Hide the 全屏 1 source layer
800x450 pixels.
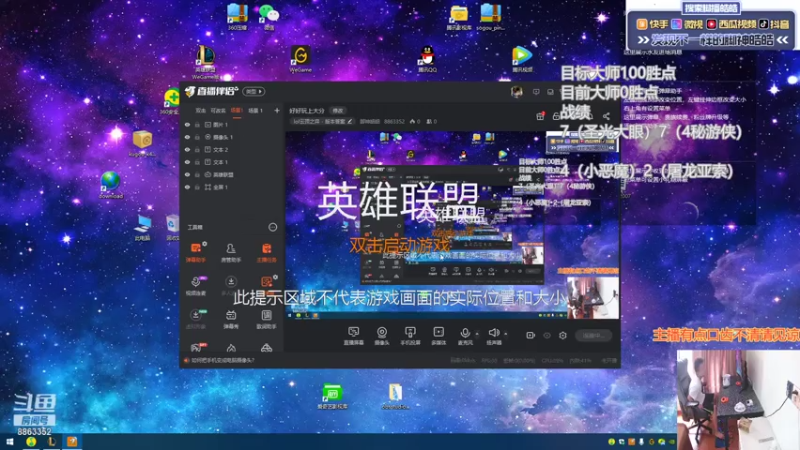(187, 187)
